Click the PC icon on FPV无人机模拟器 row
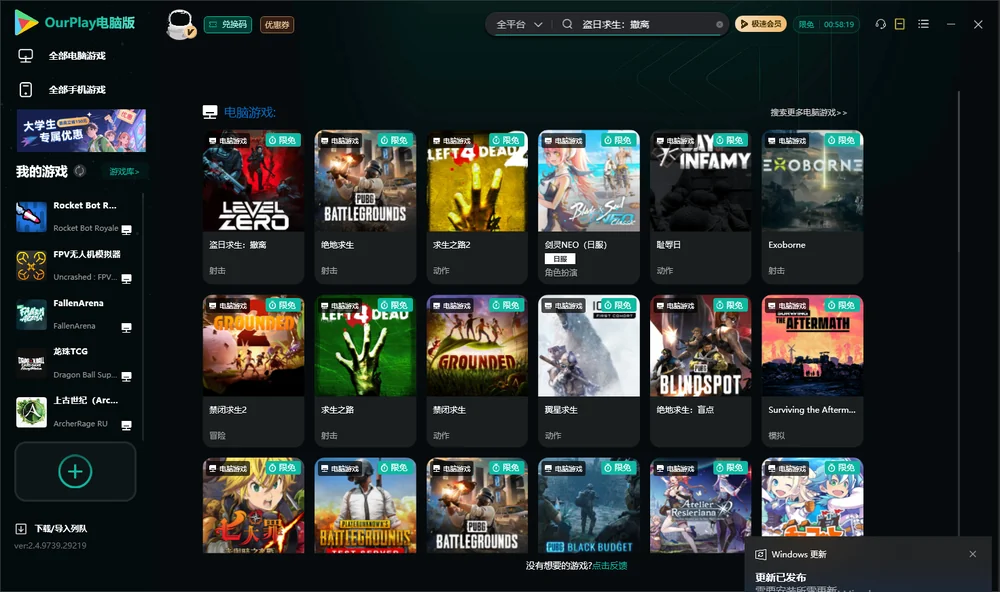The width and height of the screenshot is (1000, 592). (x=126, y=279)
